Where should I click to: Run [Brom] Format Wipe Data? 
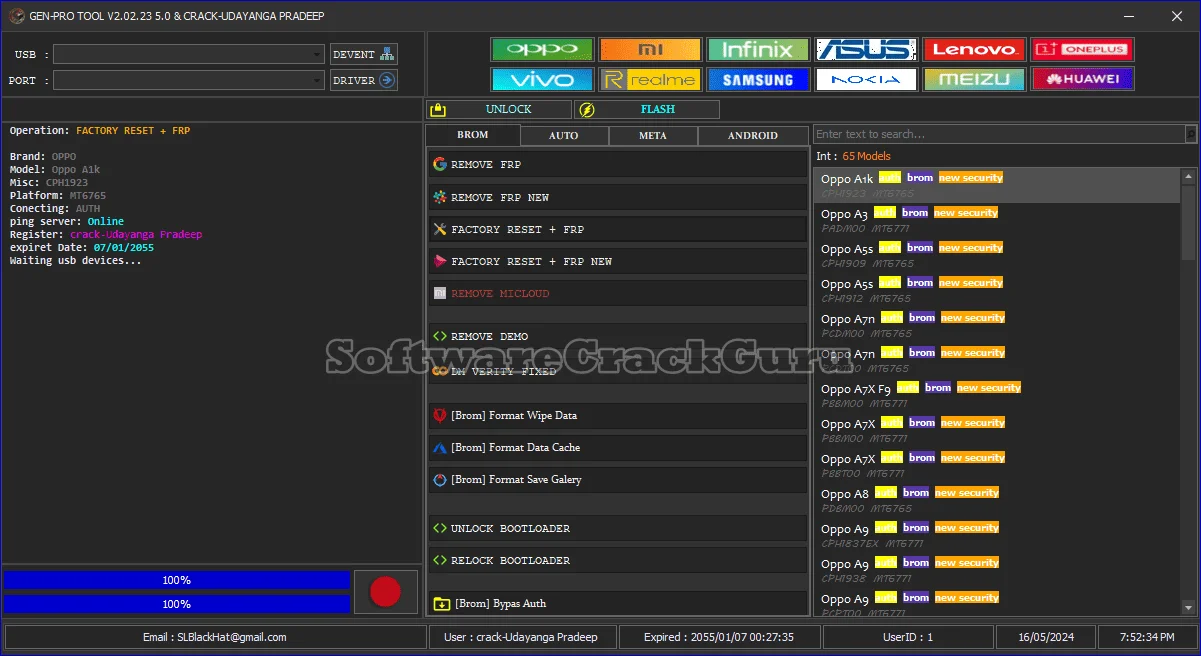click(x=618, y=415)
